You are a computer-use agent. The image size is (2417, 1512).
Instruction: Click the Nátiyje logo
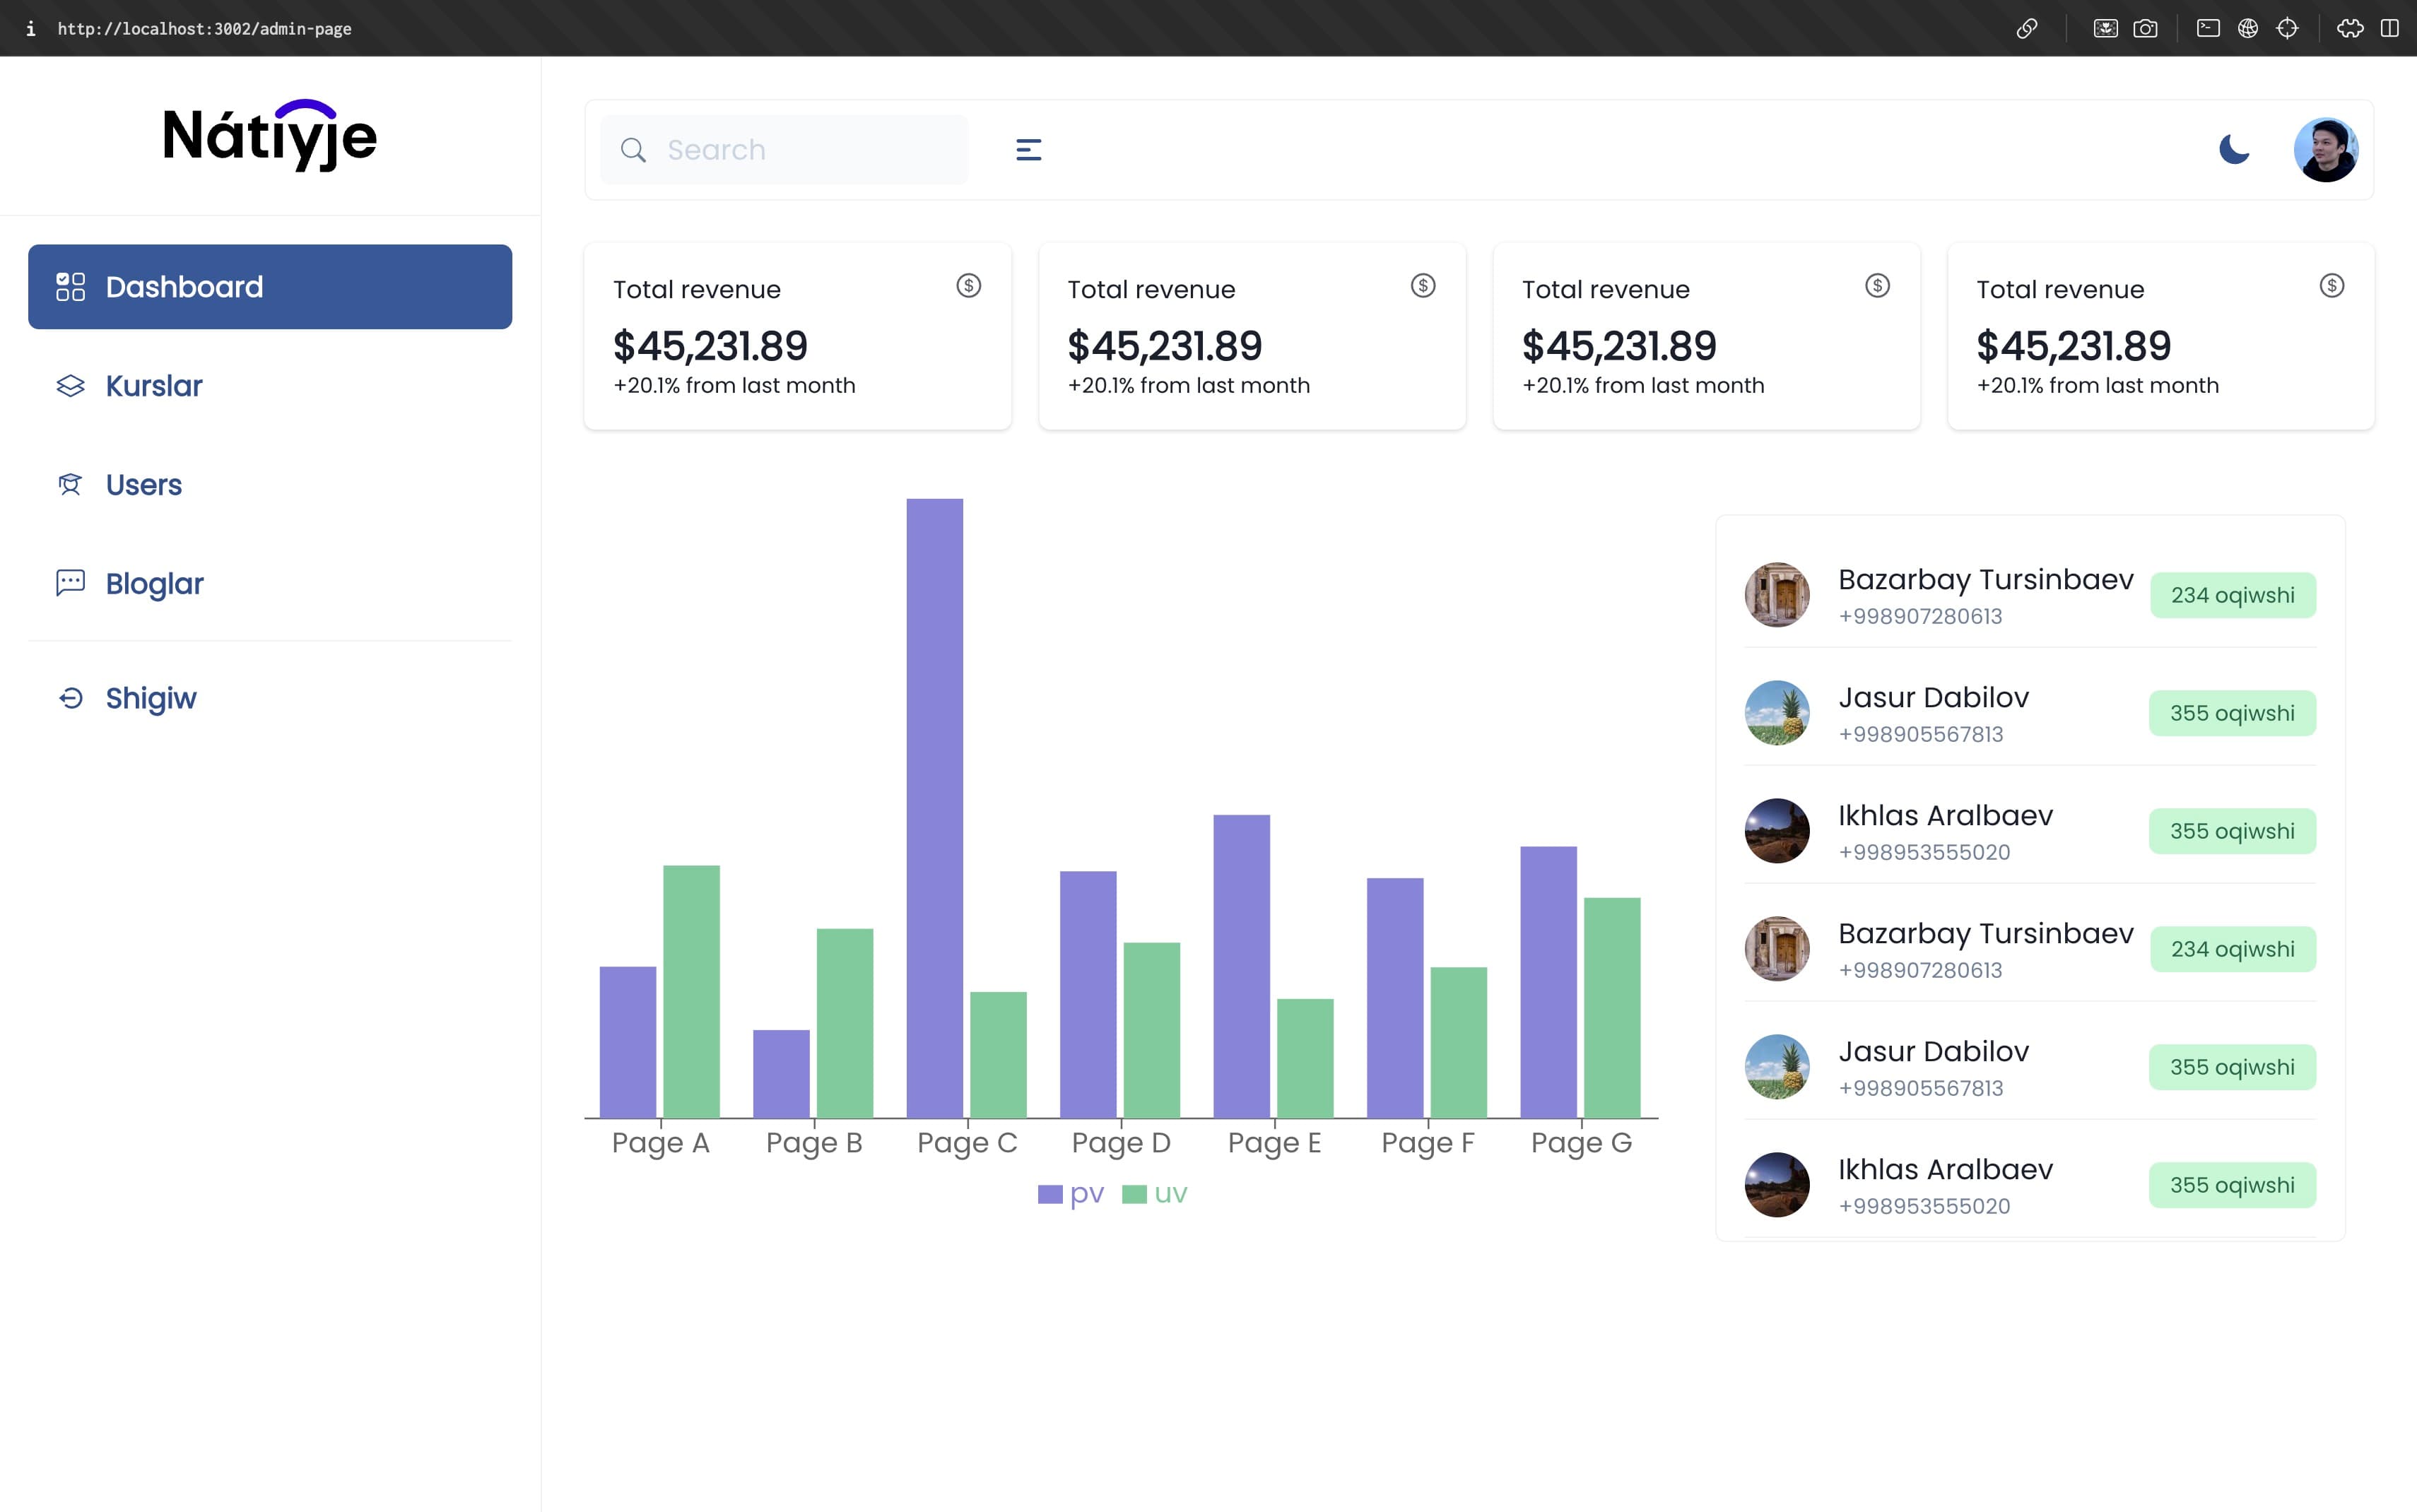(x=270, y=136)
